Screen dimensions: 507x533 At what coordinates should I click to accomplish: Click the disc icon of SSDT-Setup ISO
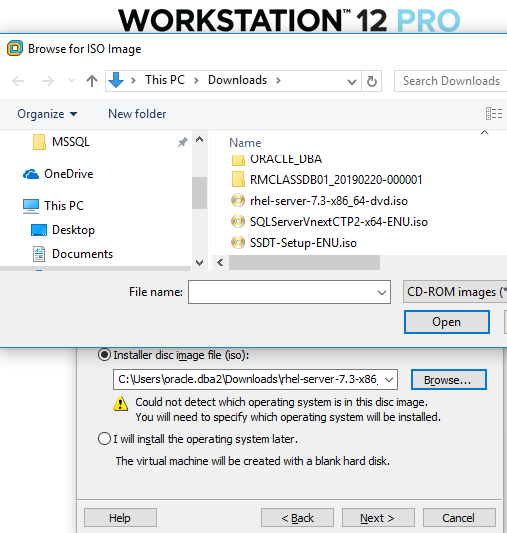point(238,243)
